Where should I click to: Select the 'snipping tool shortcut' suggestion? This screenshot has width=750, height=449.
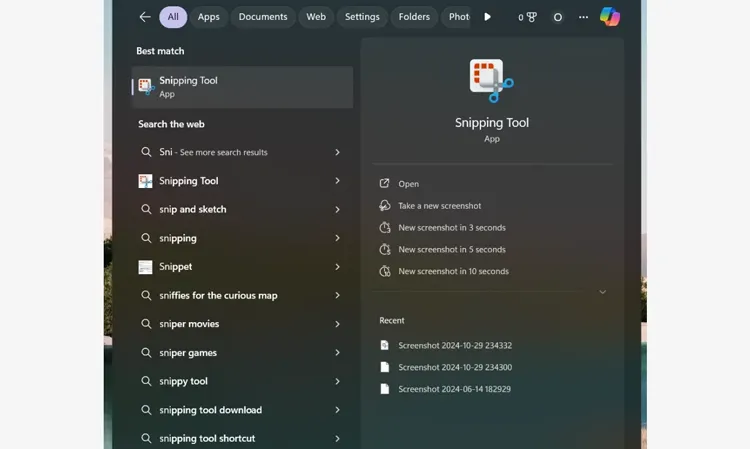pos(243,438)
